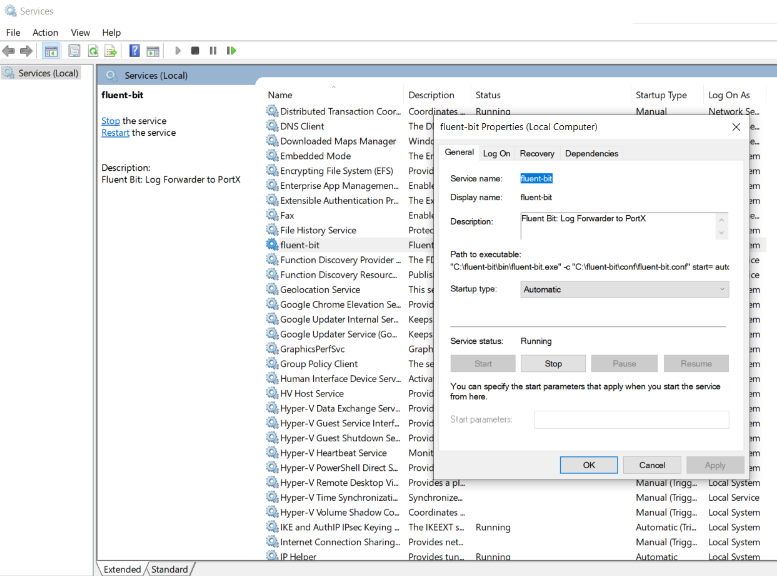Close the fluent-bit Properties dialog
Screen dimensions: 777x576
736,127
